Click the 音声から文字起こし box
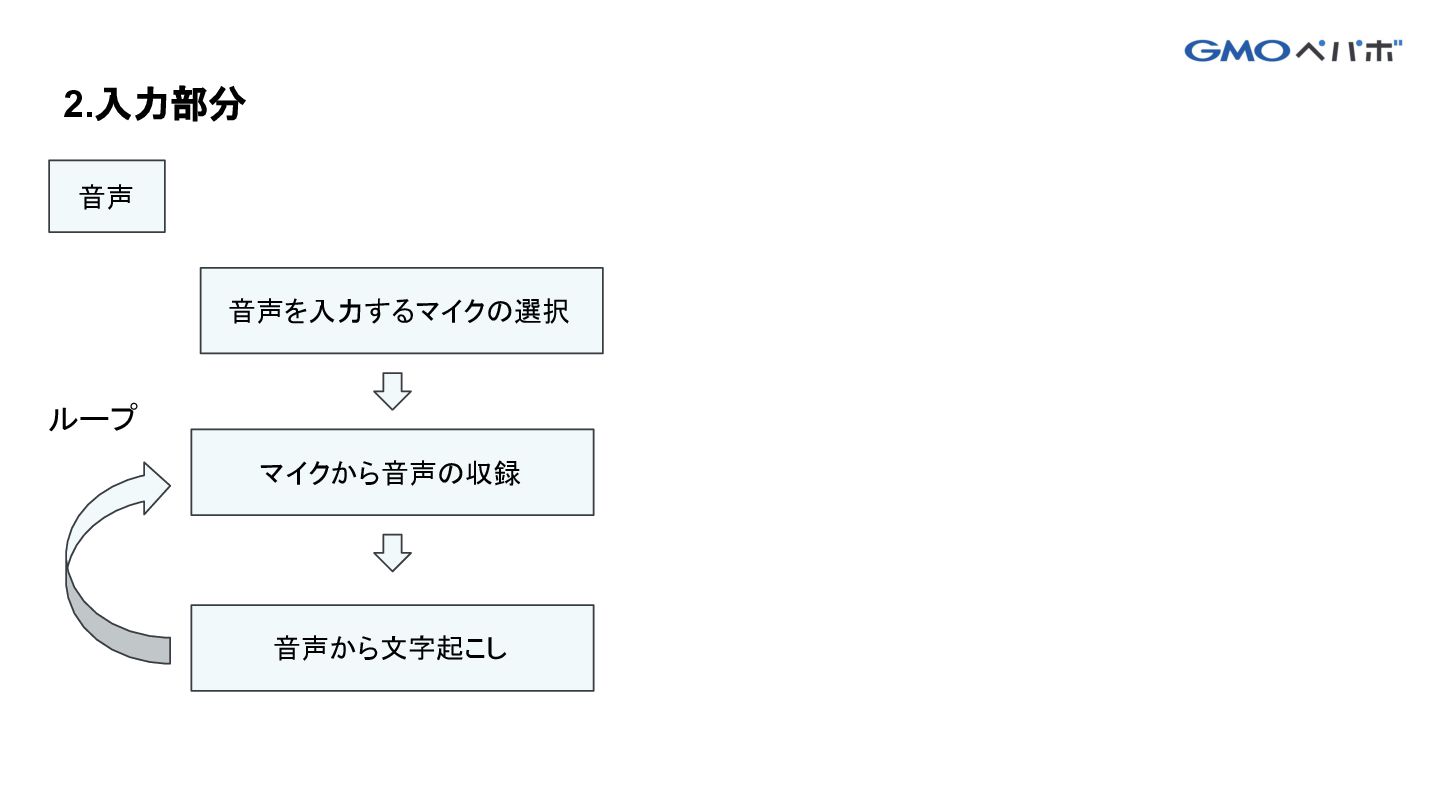The height and width of the screenshot is (810, 1440). (x=392, y=647)
